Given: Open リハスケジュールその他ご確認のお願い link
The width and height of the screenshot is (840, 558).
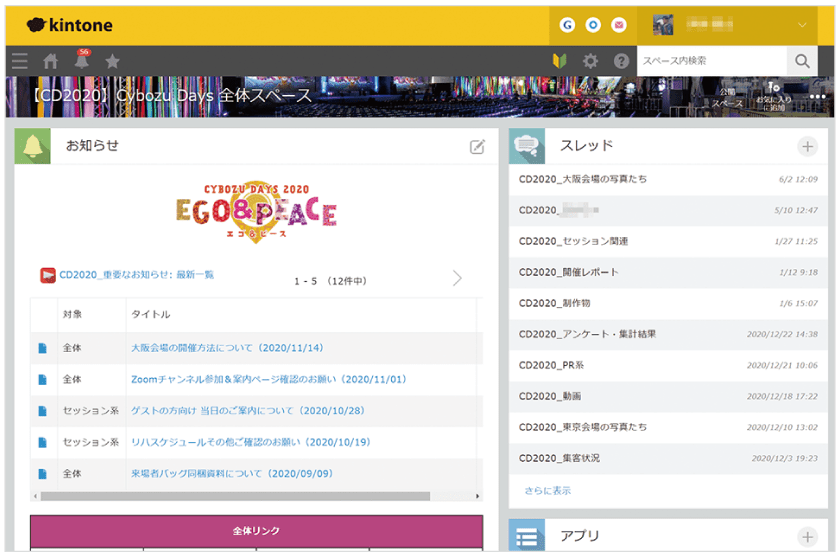Looking at the screenshot, I should 251,442.
